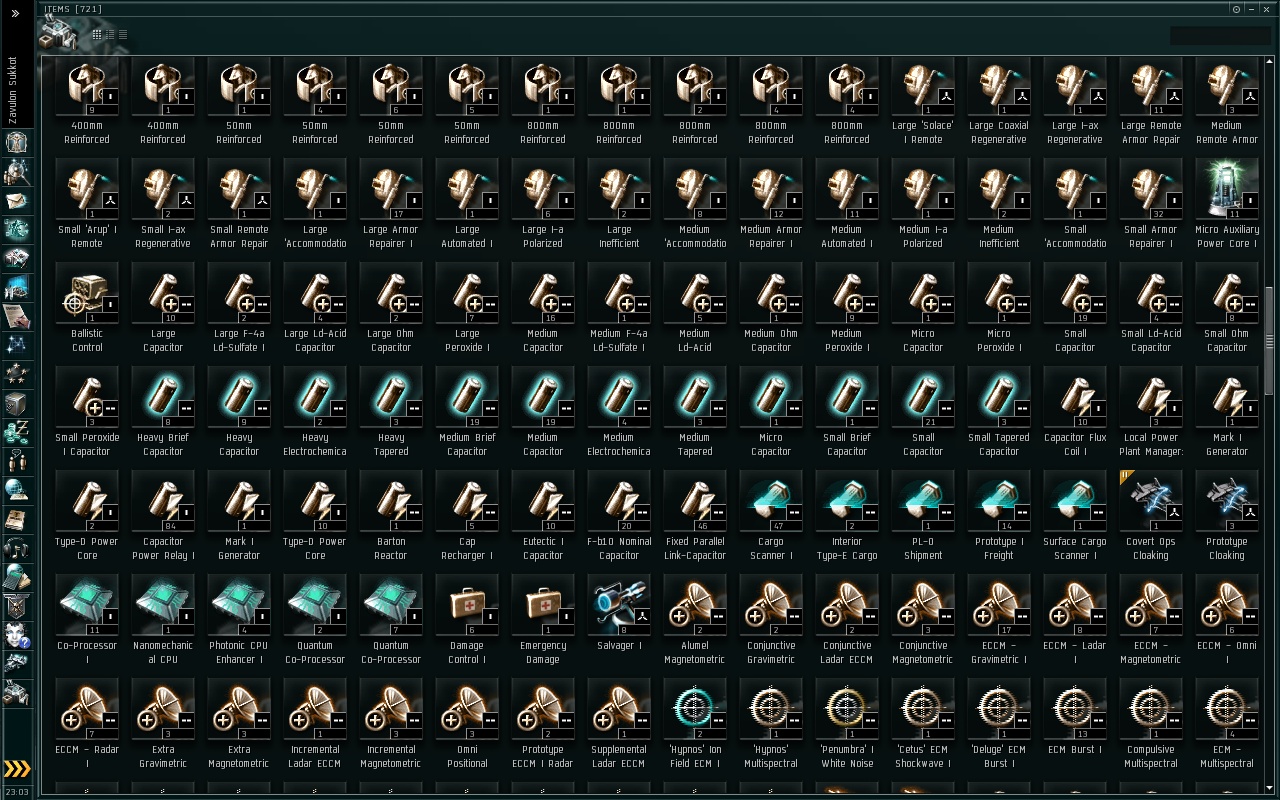1280x800 pixels.
Task: Select the Medium Tapered item
Action: click(x=695, y=413)
